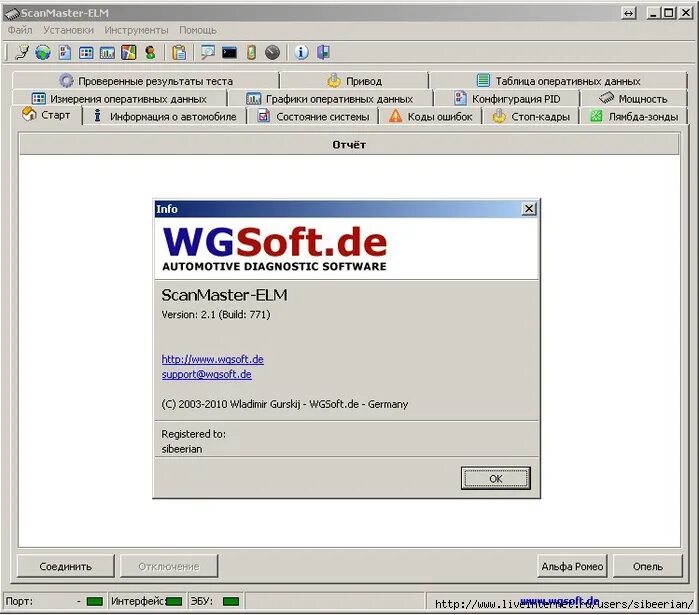
Task: Click the bar chart toolbar icon
Action: (107, 53)
